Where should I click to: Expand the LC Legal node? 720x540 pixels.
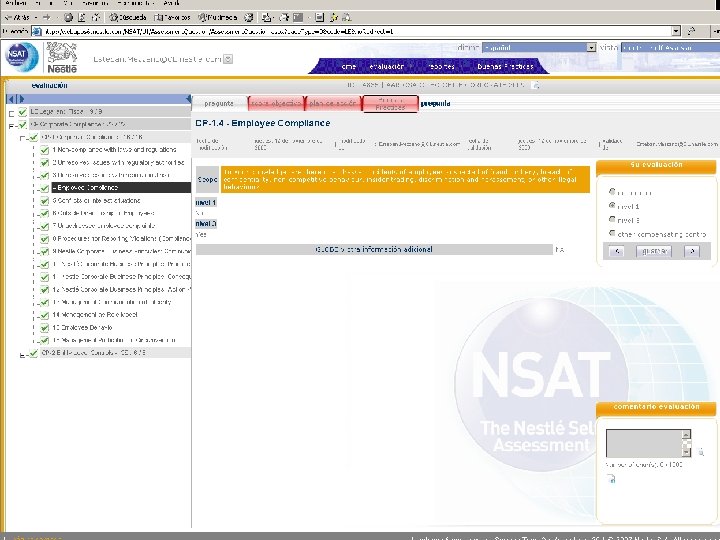pyautogui.click(x=11, y=114)
